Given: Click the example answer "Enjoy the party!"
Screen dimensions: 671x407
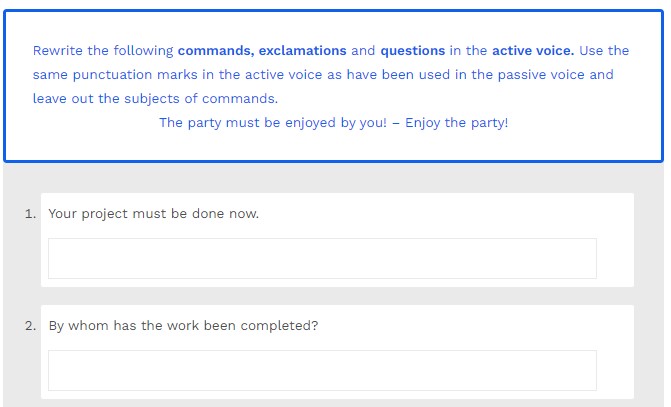Looking at the screenshot, I should pos(456,123).
